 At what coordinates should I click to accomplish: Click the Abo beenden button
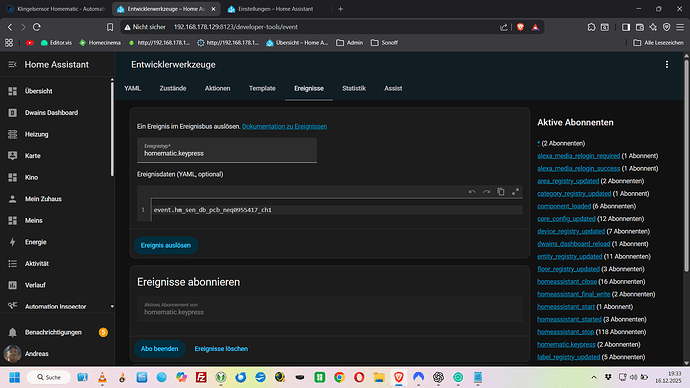click(159, 349)
